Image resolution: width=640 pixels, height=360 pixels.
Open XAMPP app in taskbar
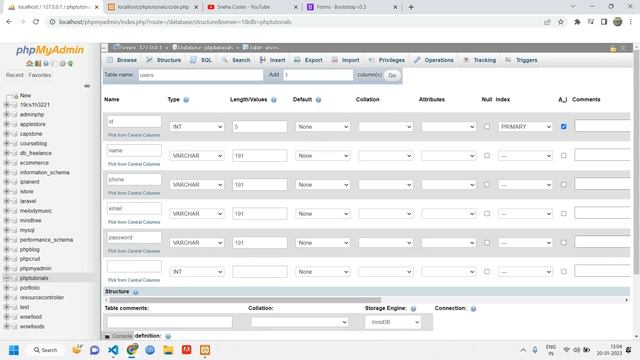pyautogui.click(x=205, y=350)
